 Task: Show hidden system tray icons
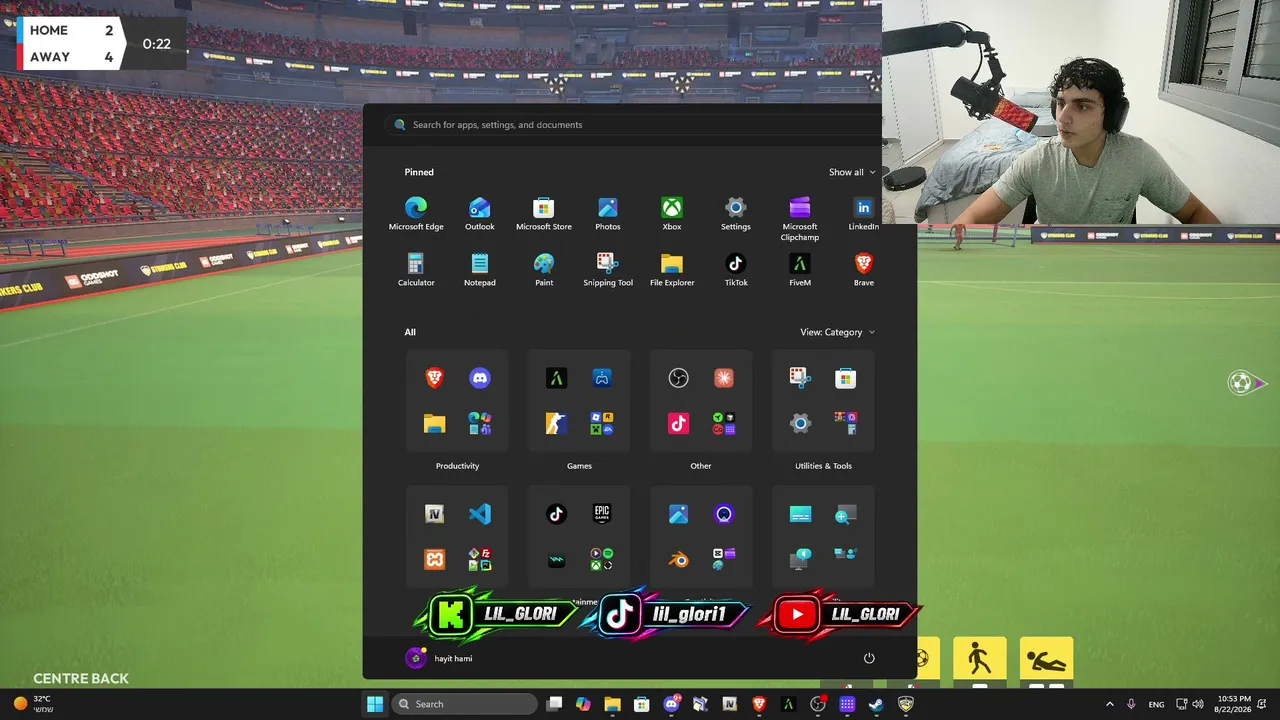[1109, 704]
